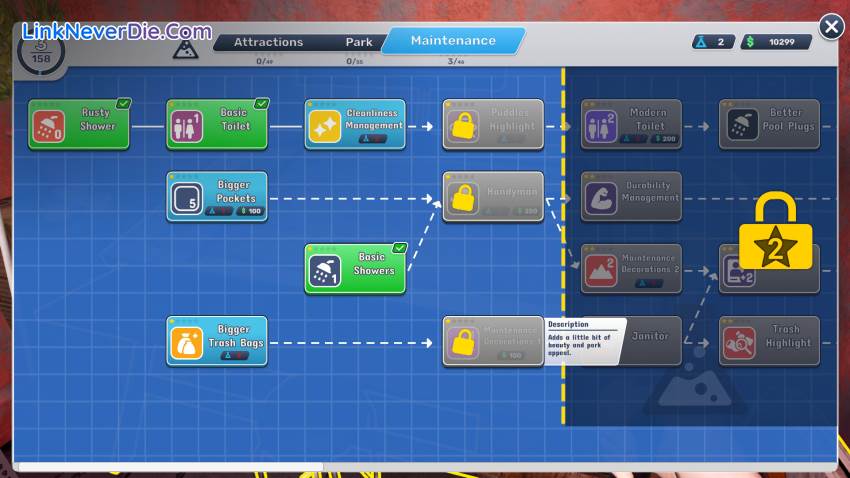
Task: Close the research tree window
Action: tap(831, 27)
